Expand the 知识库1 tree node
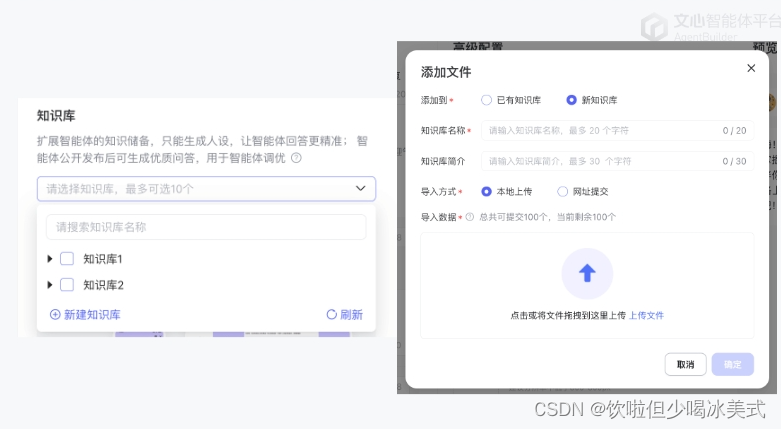The width and height of the screenshot is (781, 429). (50, 259)
